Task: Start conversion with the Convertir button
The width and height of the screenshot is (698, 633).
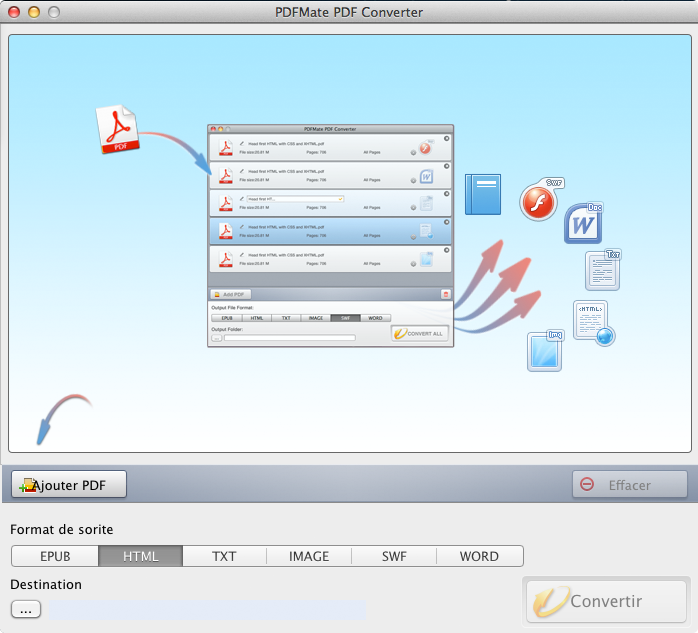Action: point(606,601)
